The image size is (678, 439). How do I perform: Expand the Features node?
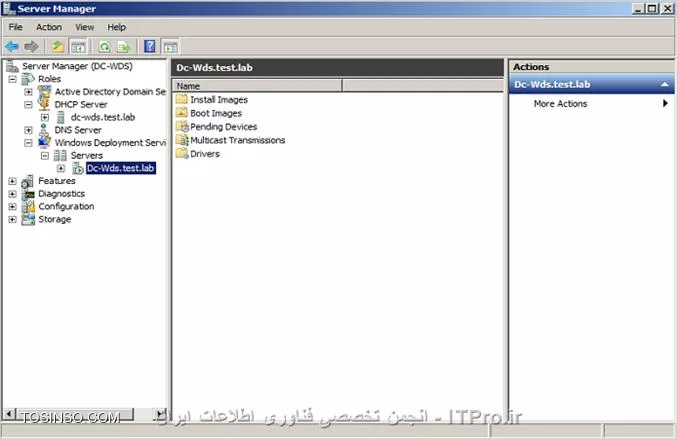point(13,181)
